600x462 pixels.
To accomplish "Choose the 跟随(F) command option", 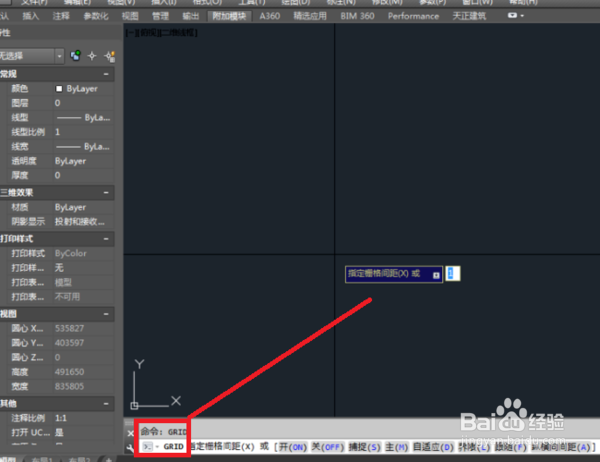I will tap(511, 447).
